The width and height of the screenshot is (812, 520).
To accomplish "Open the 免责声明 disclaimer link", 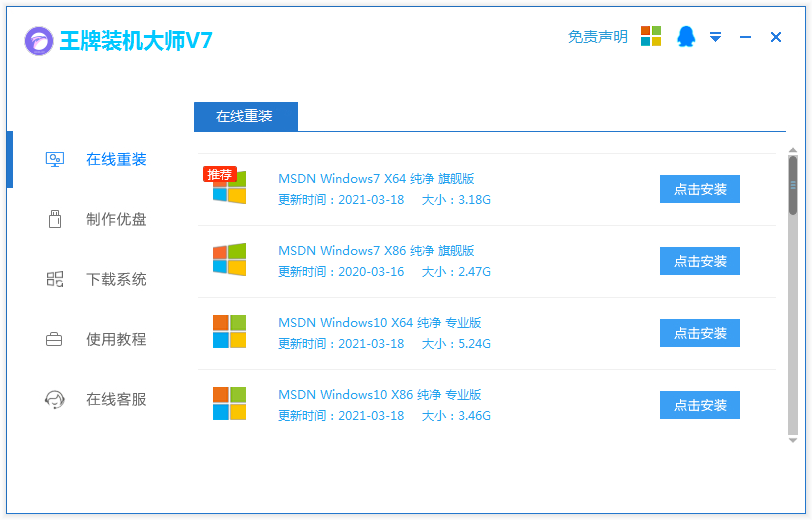I will click(x=598, y=37).
